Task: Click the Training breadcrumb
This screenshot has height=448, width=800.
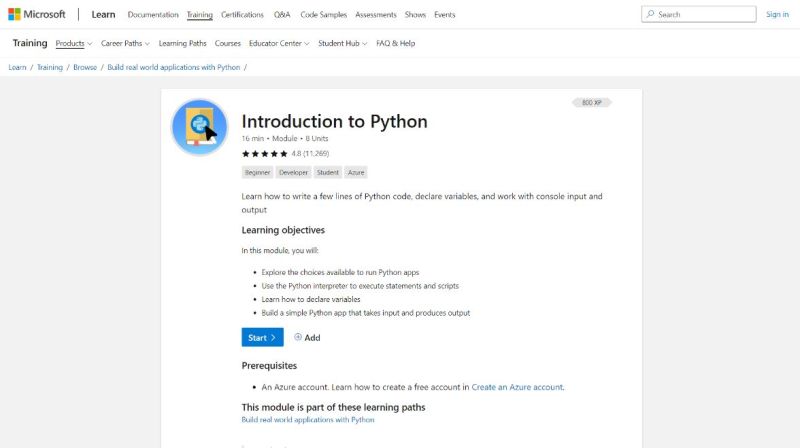Action: 49,67
